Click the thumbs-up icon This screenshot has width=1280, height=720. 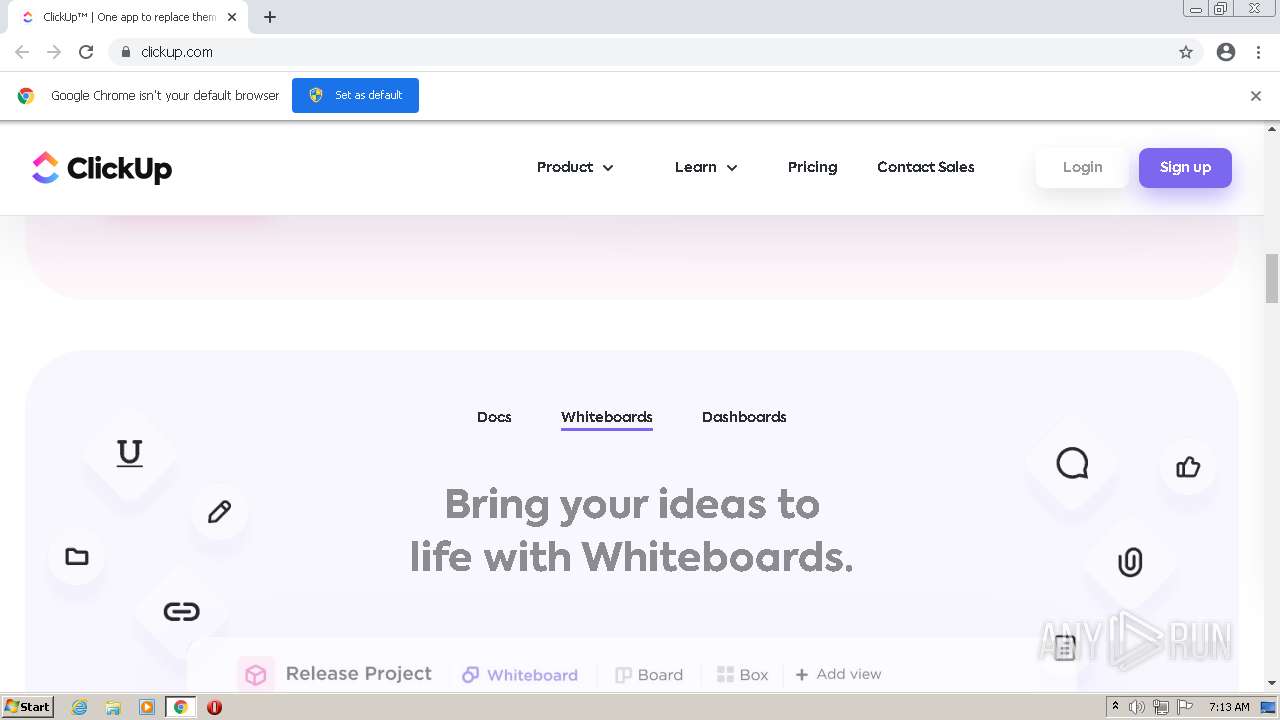[x=1188, y=467]
